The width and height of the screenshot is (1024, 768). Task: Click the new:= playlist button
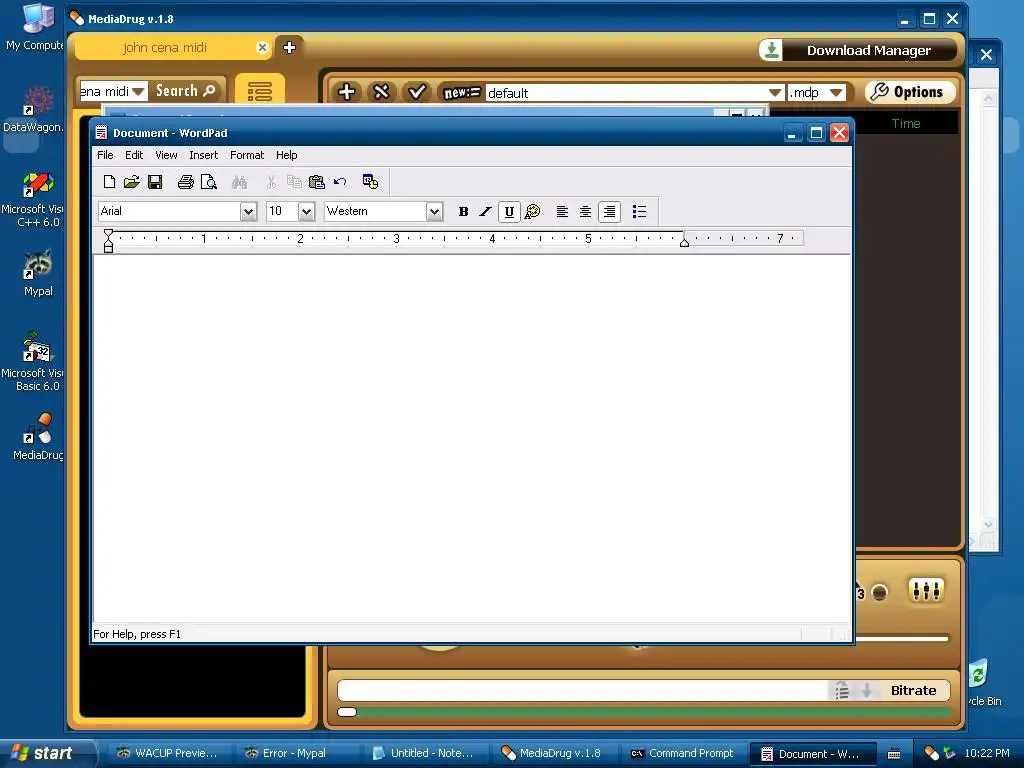(x=462, y=93)
